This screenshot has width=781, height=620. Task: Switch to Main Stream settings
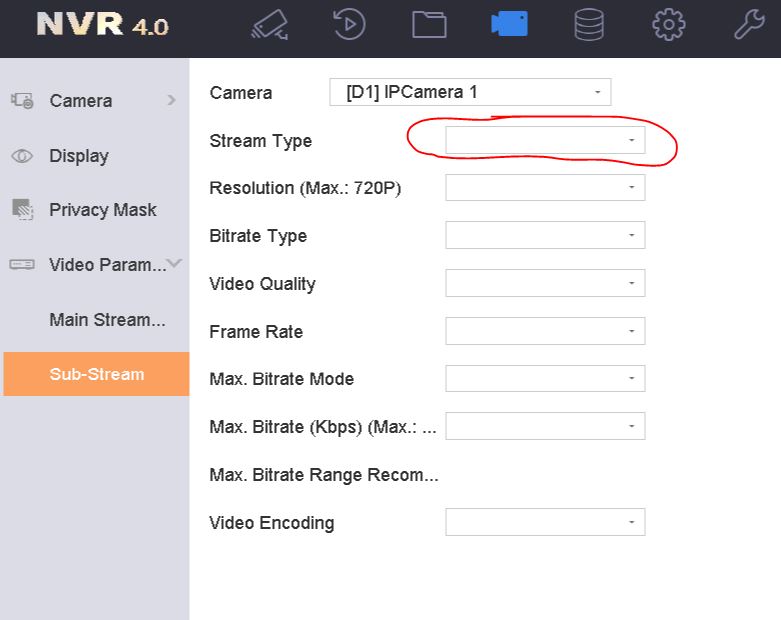(107, 320)
